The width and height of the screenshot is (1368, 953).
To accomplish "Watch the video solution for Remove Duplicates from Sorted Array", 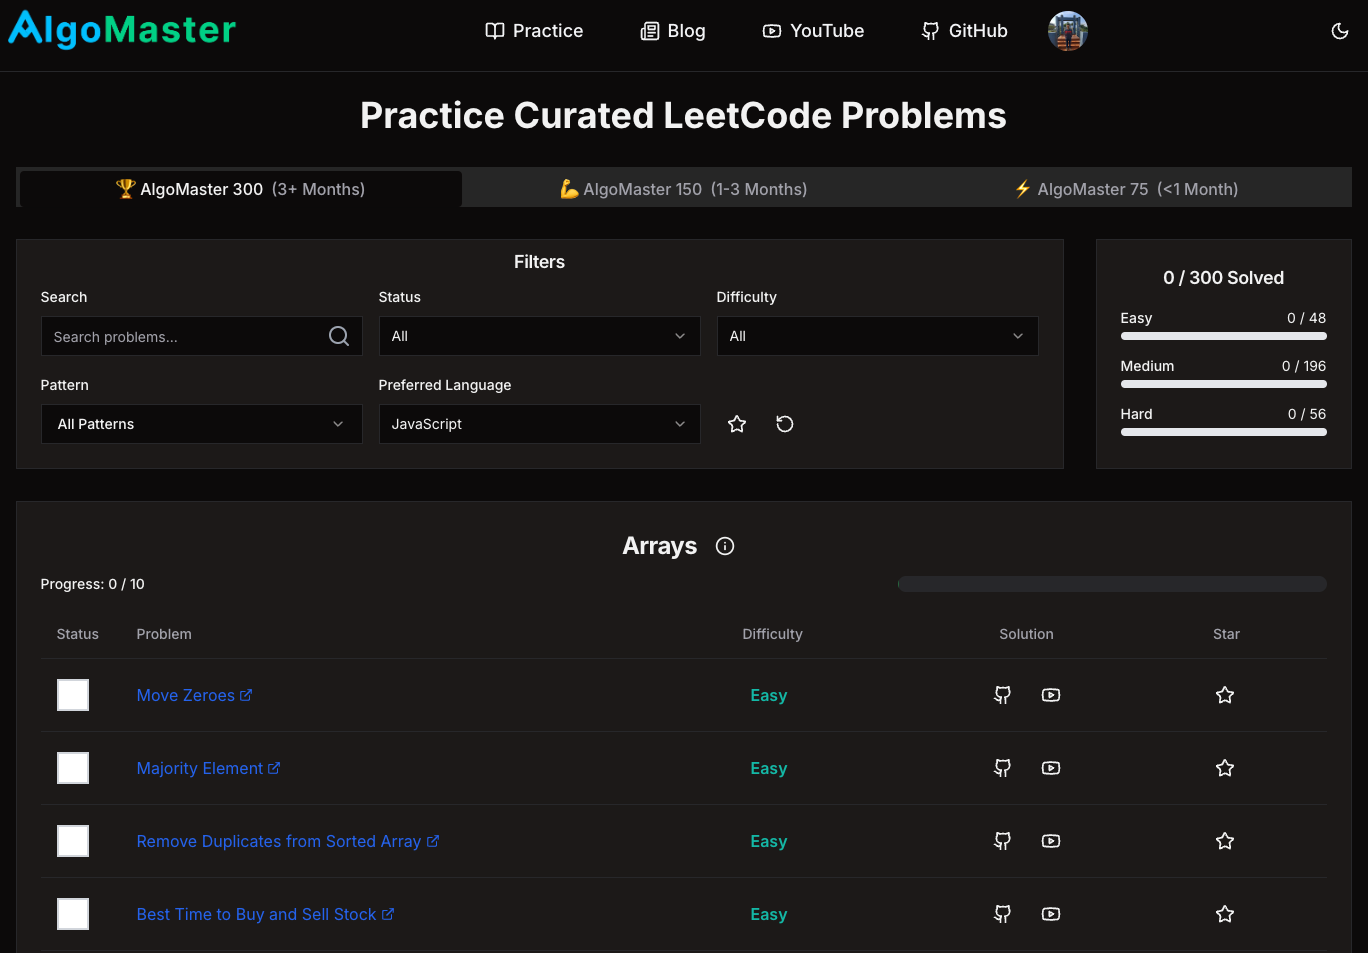I will (x=1050, y=841).
